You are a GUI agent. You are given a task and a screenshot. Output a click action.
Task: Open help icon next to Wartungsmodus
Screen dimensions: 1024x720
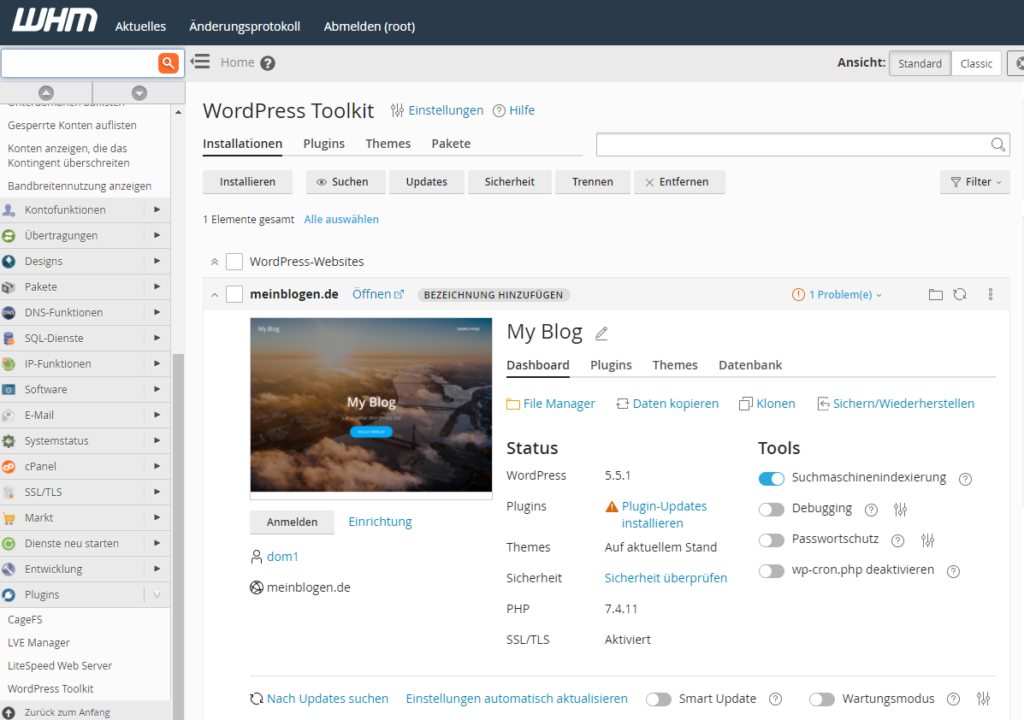tap(953, 699)
